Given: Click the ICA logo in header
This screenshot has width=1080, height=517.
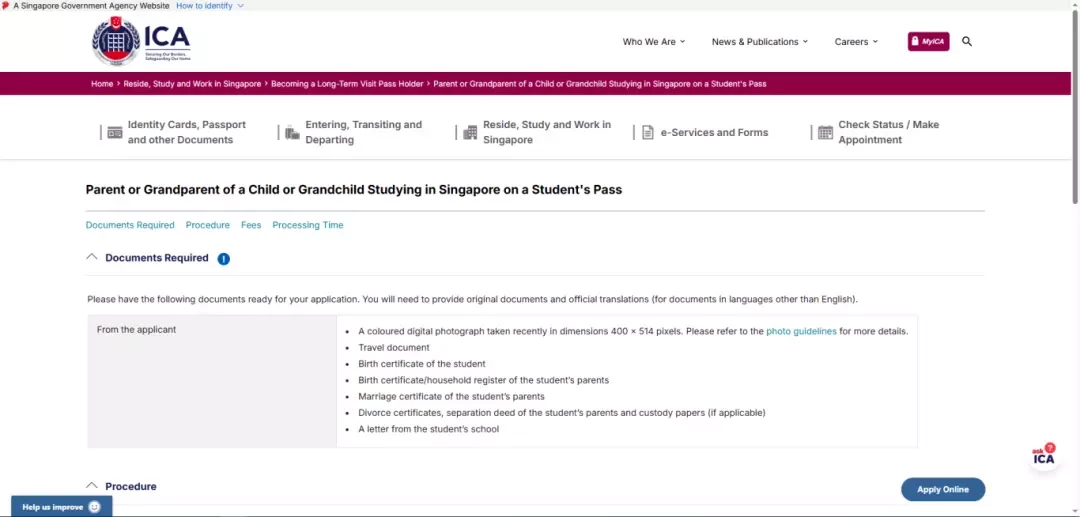Looking at the screenshot, I should 141,42.
